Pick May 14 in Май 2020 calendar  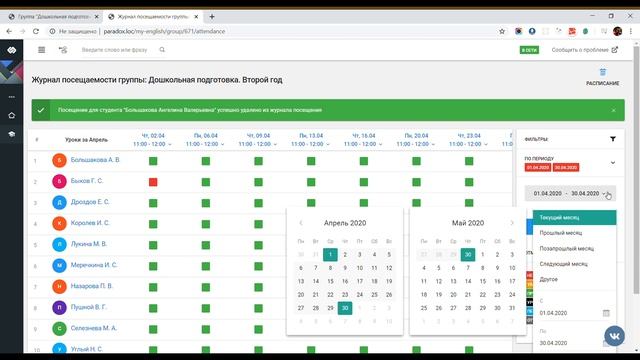click(x=468, y=281)
